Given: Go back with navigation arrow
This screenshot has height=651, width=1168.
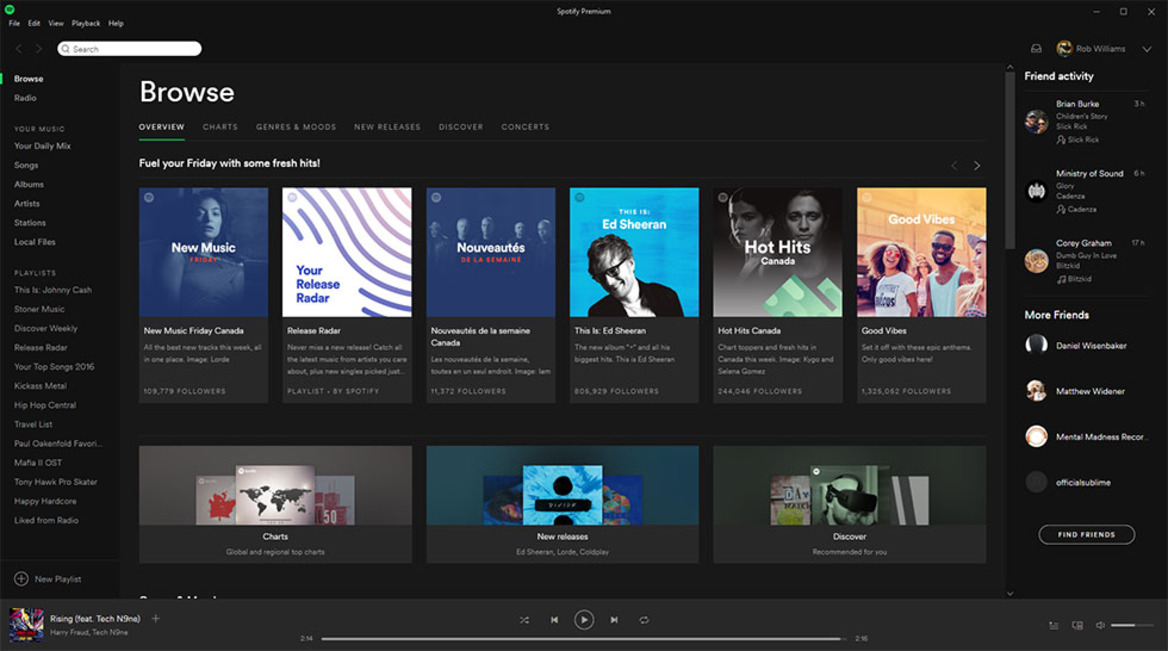Looking at the screenshot, I should pos(19,49).
